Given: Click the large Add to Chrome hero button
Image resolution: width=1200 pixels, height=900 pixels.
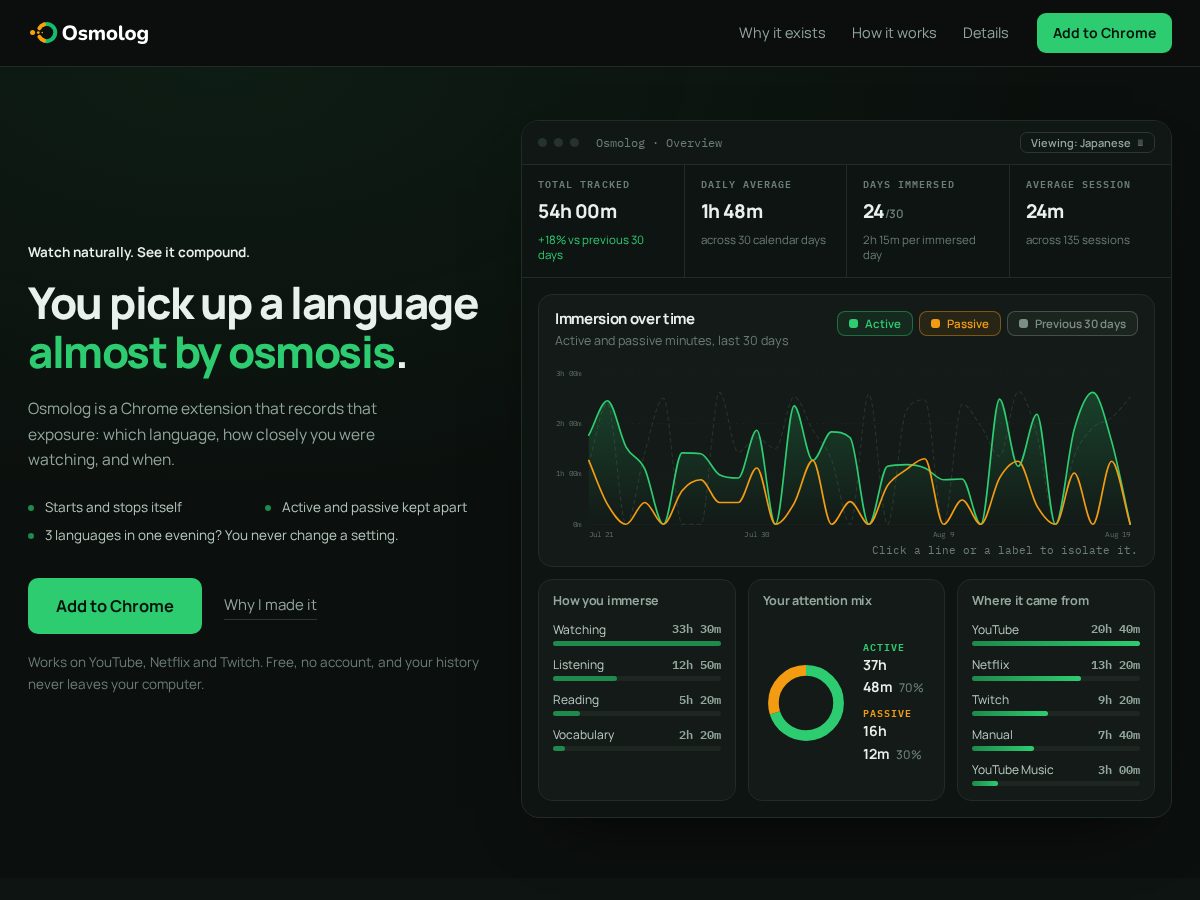Looking at the screenshot, I should (115, 606).
